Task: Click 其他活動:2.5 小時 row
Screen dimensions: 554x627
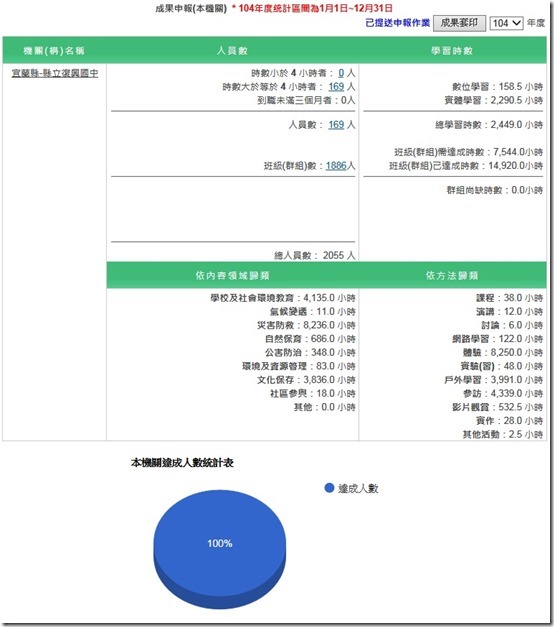Action: pyautogui.click(x=503, y=434)
